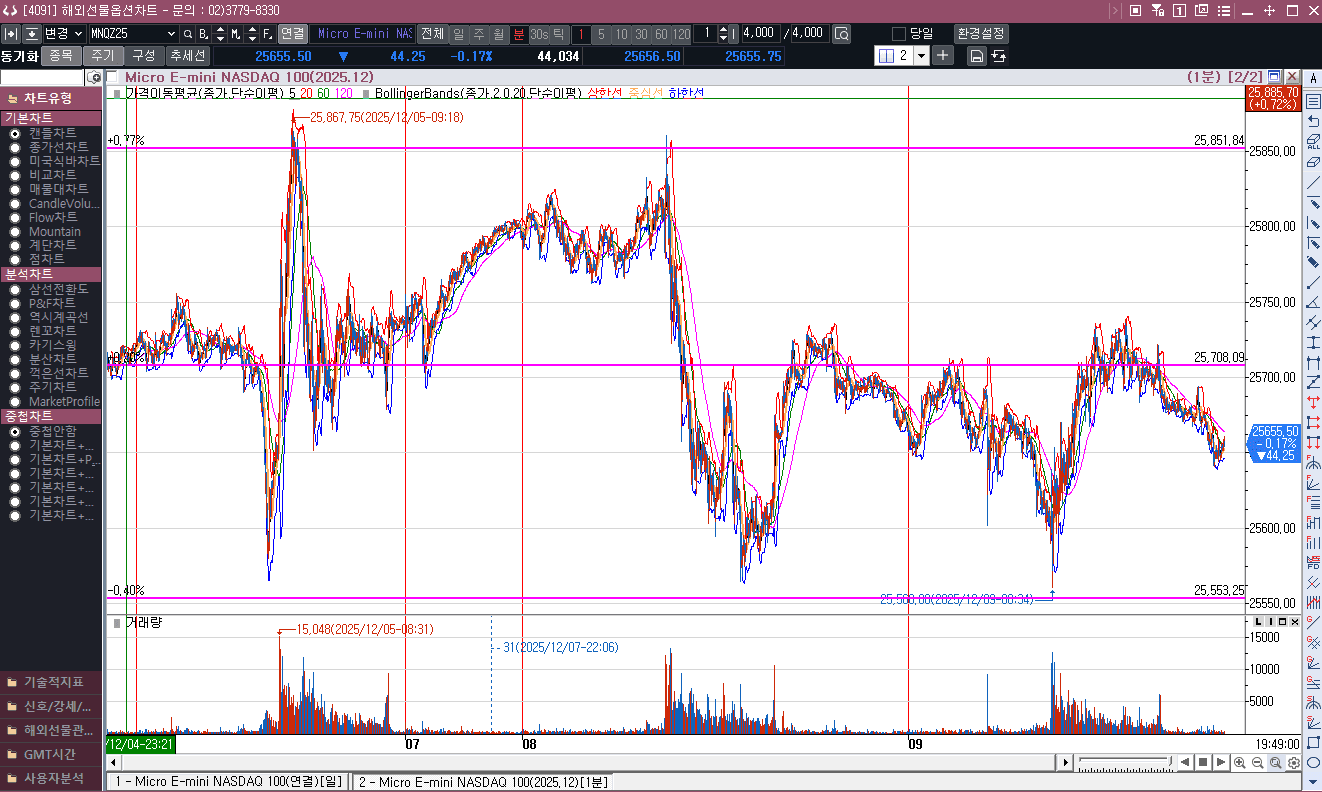Select the P&F차트 analysis chart option

coord(15,303)
